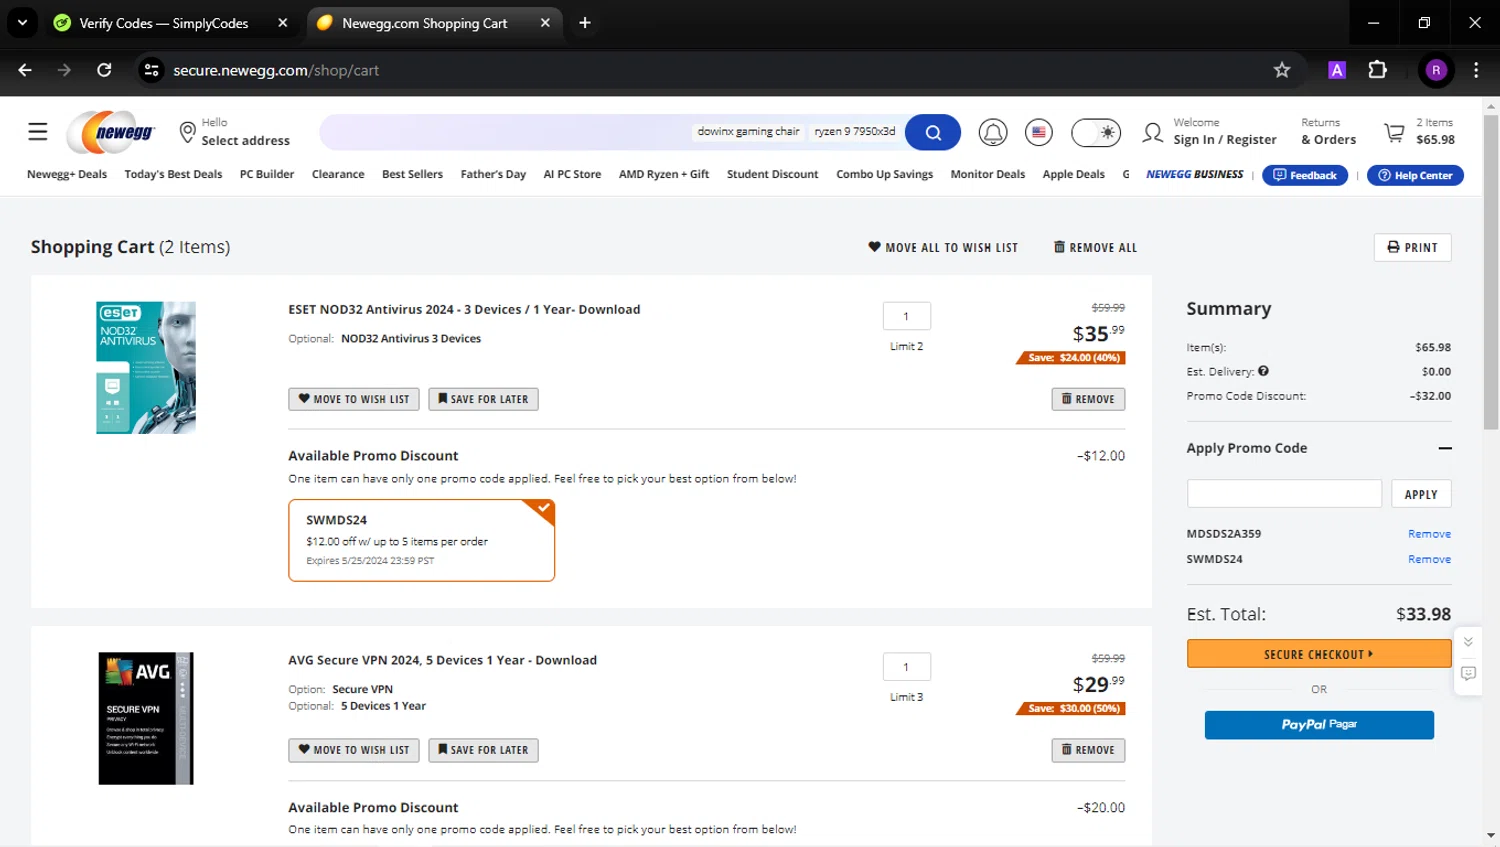Click the location pin Select address

[x=235, y=132]
